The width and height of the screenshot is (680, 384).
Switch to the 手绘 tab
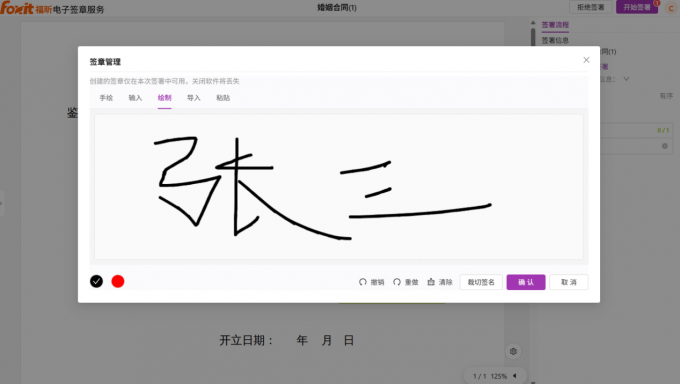[106, 98]
